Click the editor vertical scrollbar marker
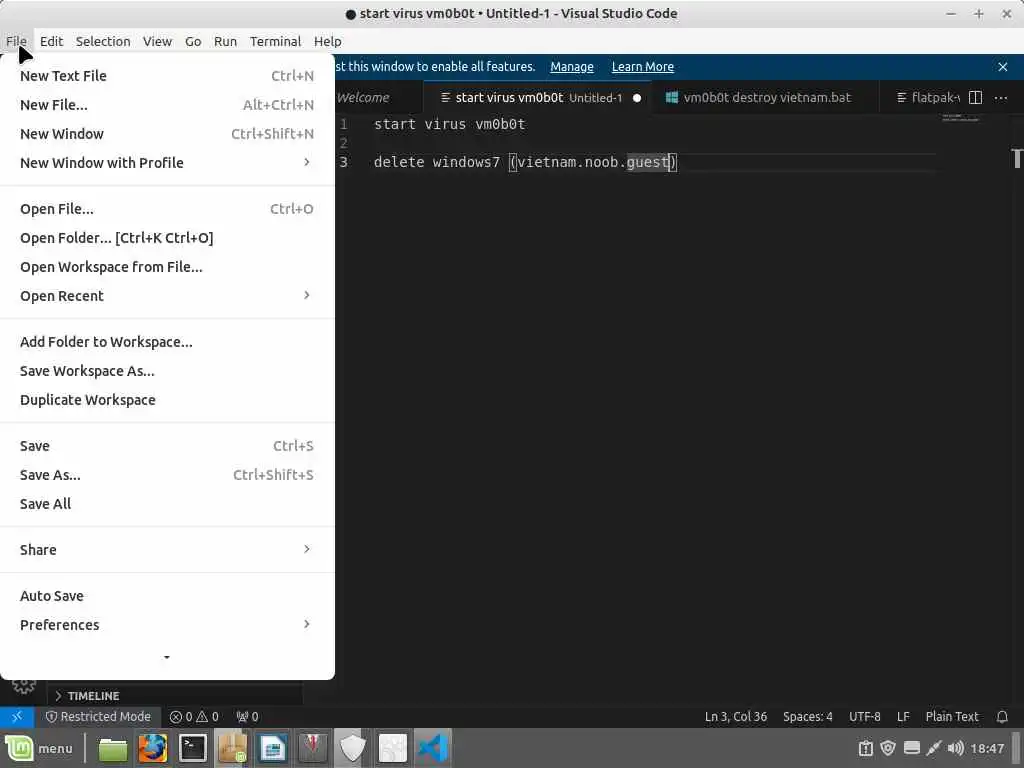Image resolution: width=1024 pixels, height=768 pixels. click(x=1017, y=158)
